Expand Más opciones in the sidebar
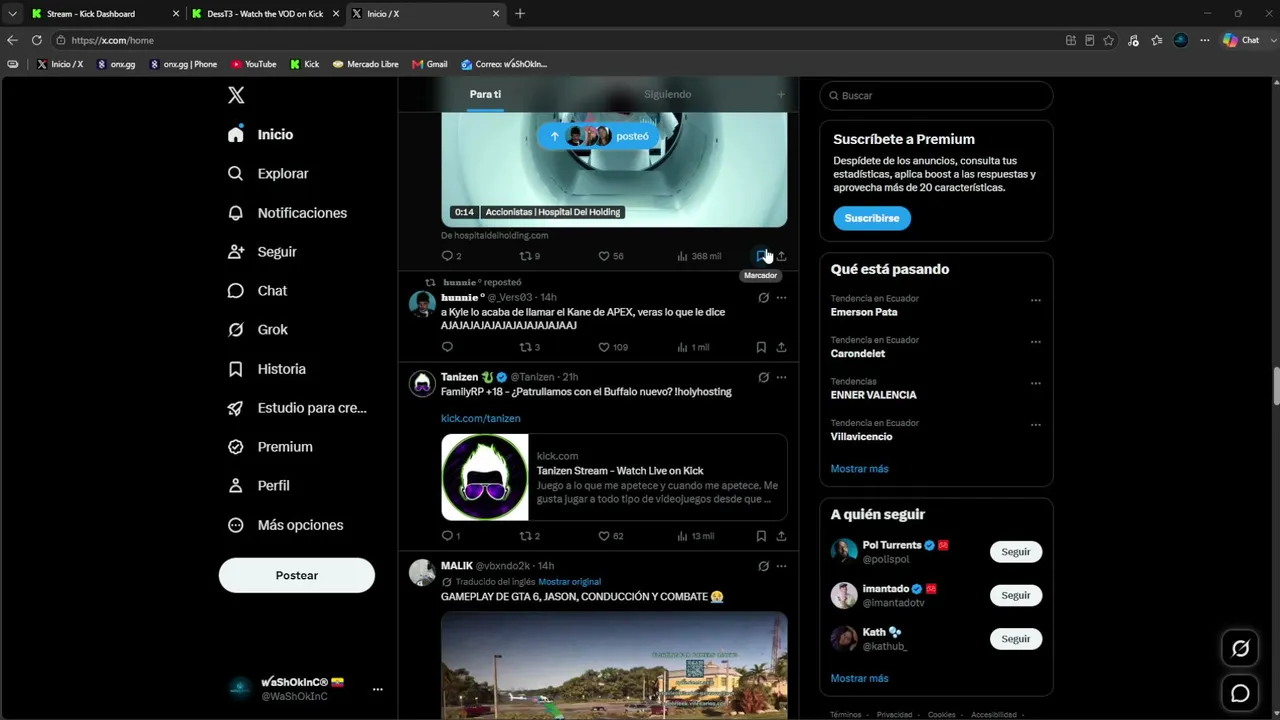 (285, 525)
